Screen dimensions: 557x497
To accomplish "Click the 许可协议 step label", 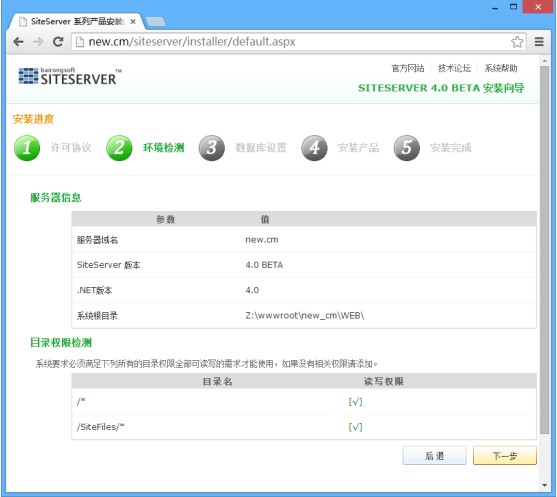I will click(71, 148).
